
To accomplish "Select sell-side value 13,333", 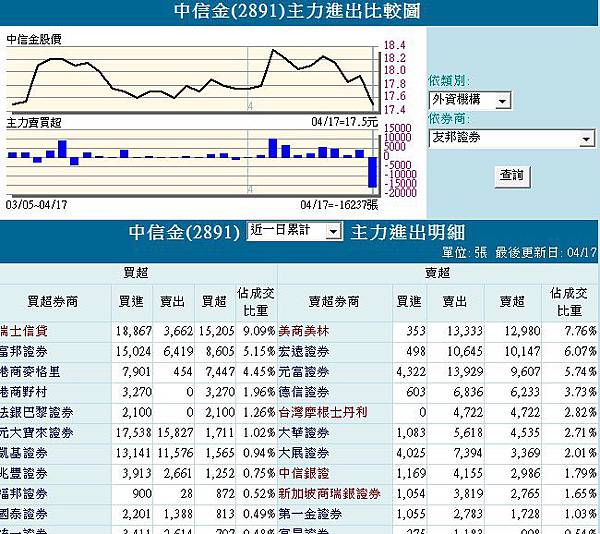I will click(x=465, y=331).
